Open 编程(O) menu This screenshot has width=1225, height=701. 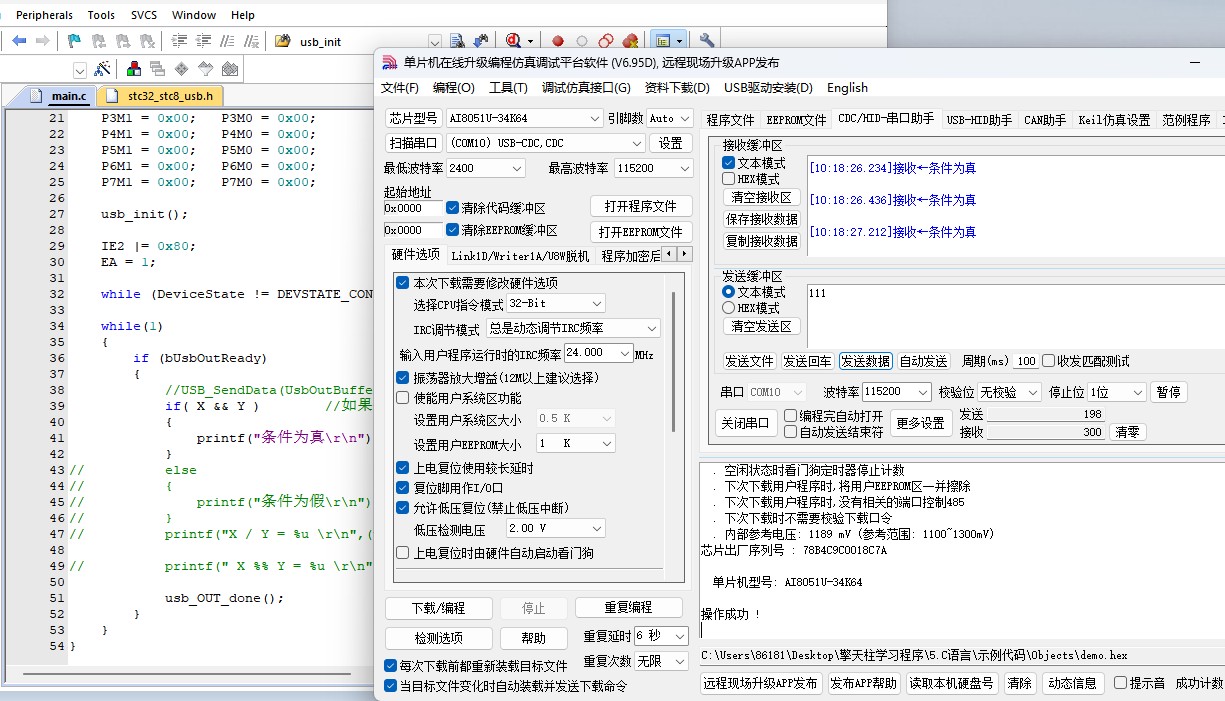click(x=453, y=88)
